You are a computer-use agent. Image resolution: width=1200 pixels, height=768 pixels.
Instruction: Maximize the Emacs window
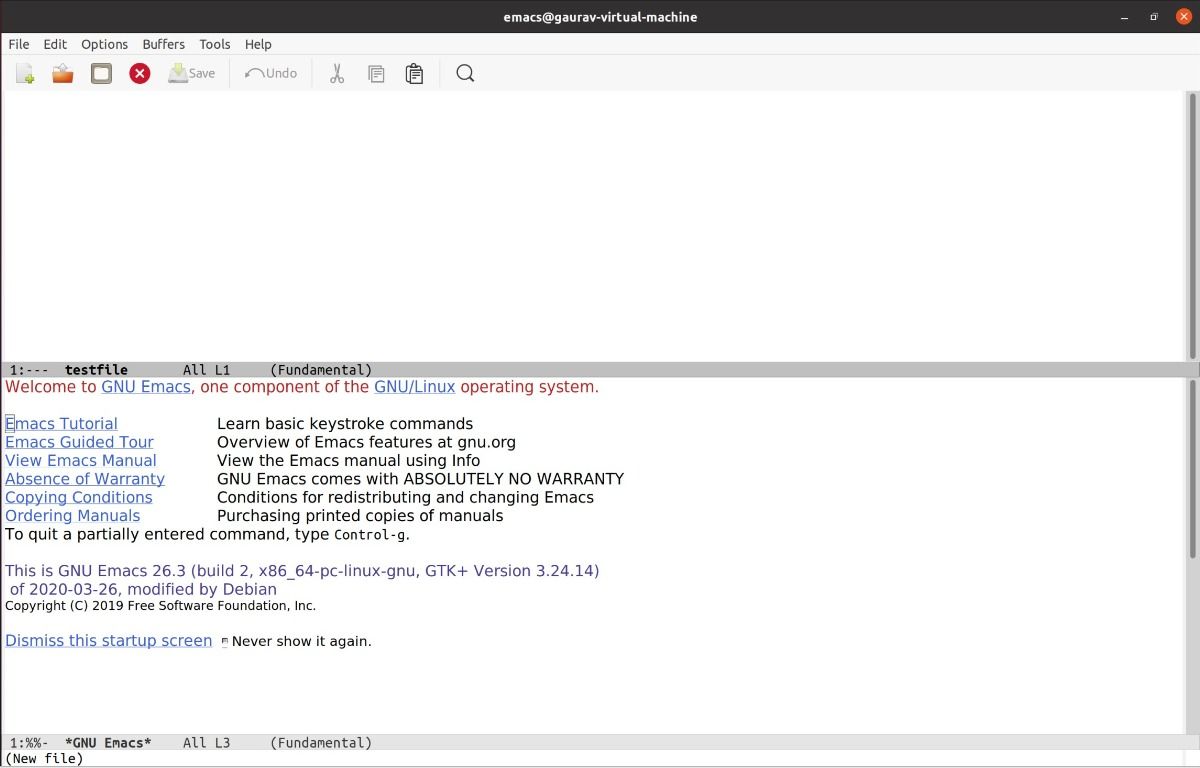point(1153,16)
